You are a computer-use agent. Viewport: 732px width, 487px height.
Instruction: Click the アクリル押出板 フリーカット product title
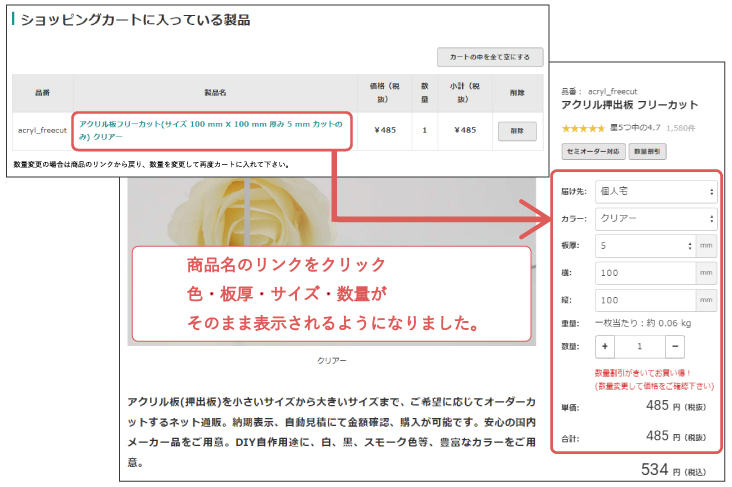[x=629, y=105]
